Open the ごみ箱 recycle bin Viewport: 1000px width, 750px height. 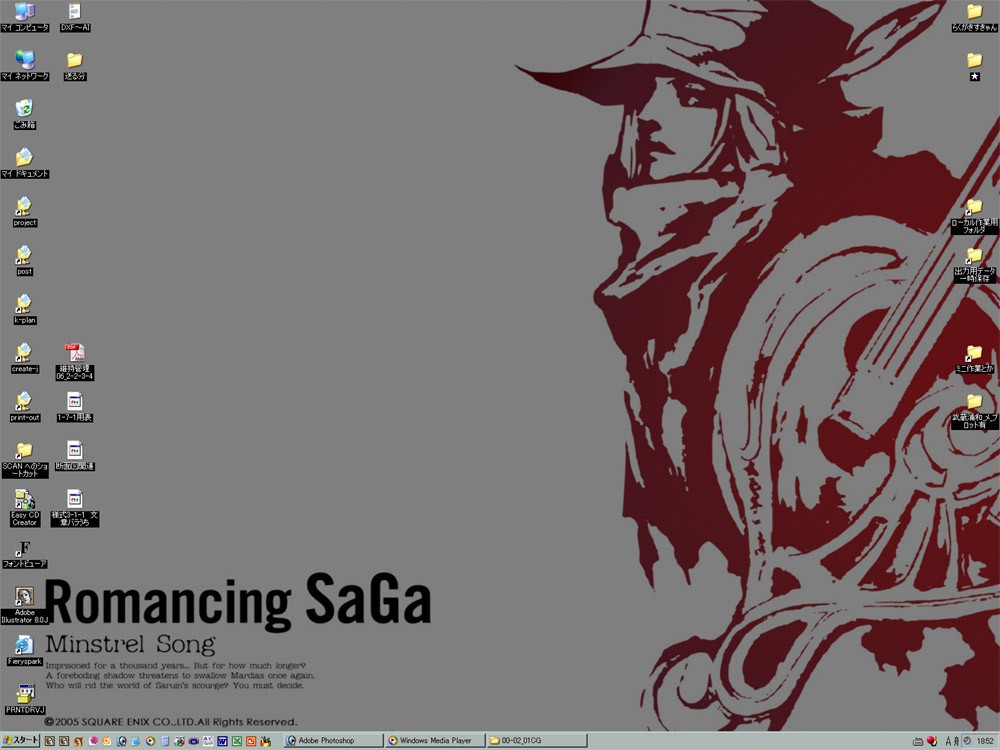point(24,114)
